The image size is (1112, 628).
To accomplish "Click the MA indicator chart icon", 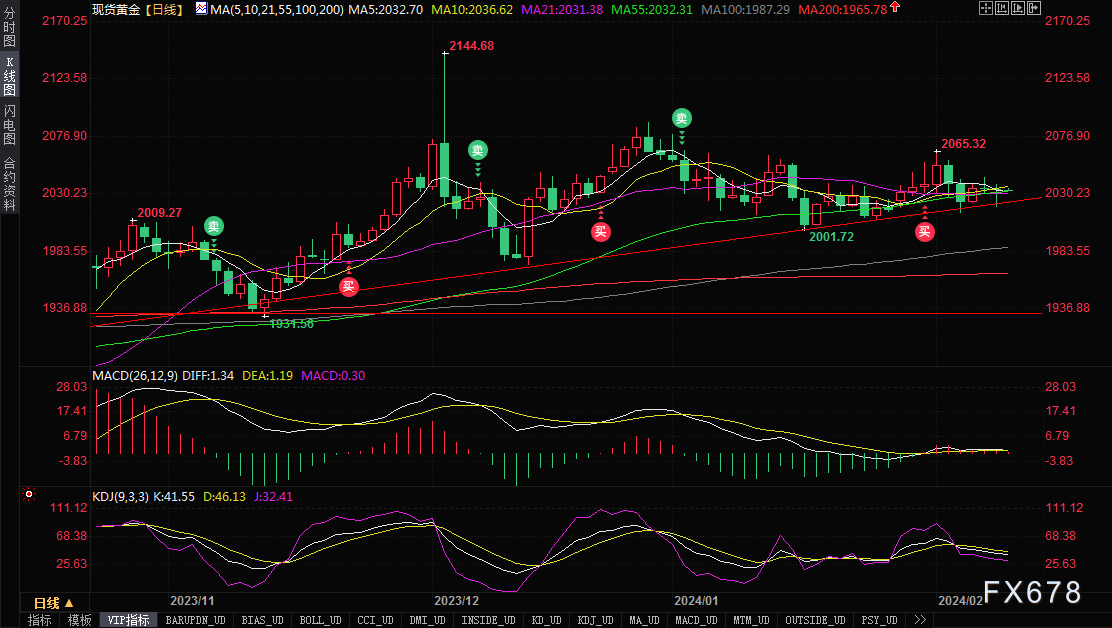I will coord(201,9).
